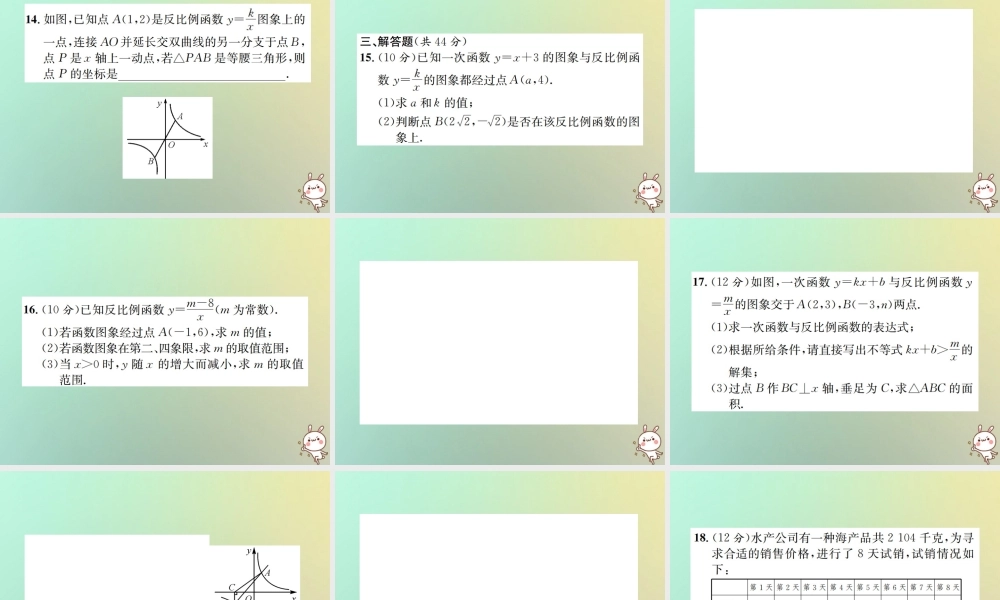Open the slide with question 14
This screenshot has width=1000, height=600.
(165, 106)
